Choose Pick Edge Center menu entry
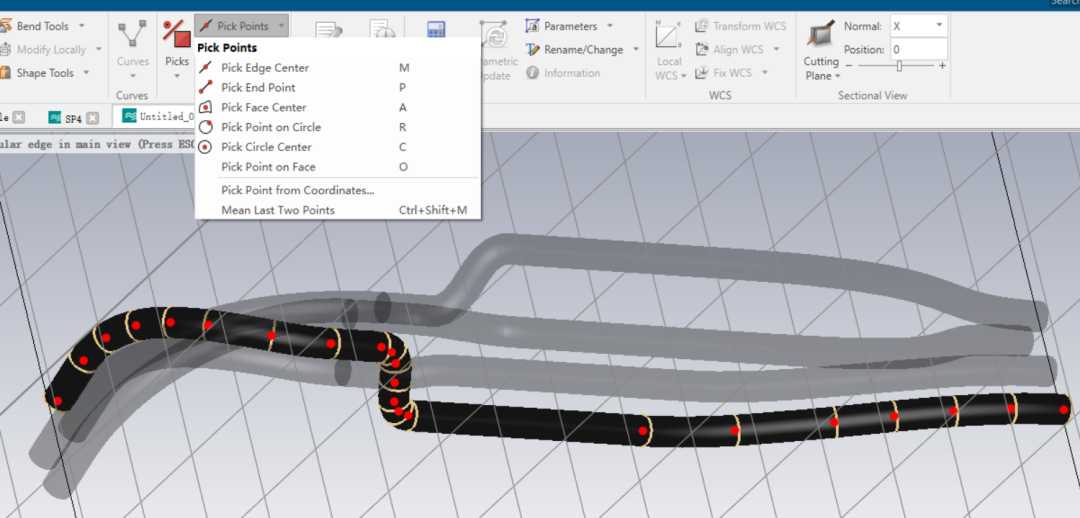 338,68
